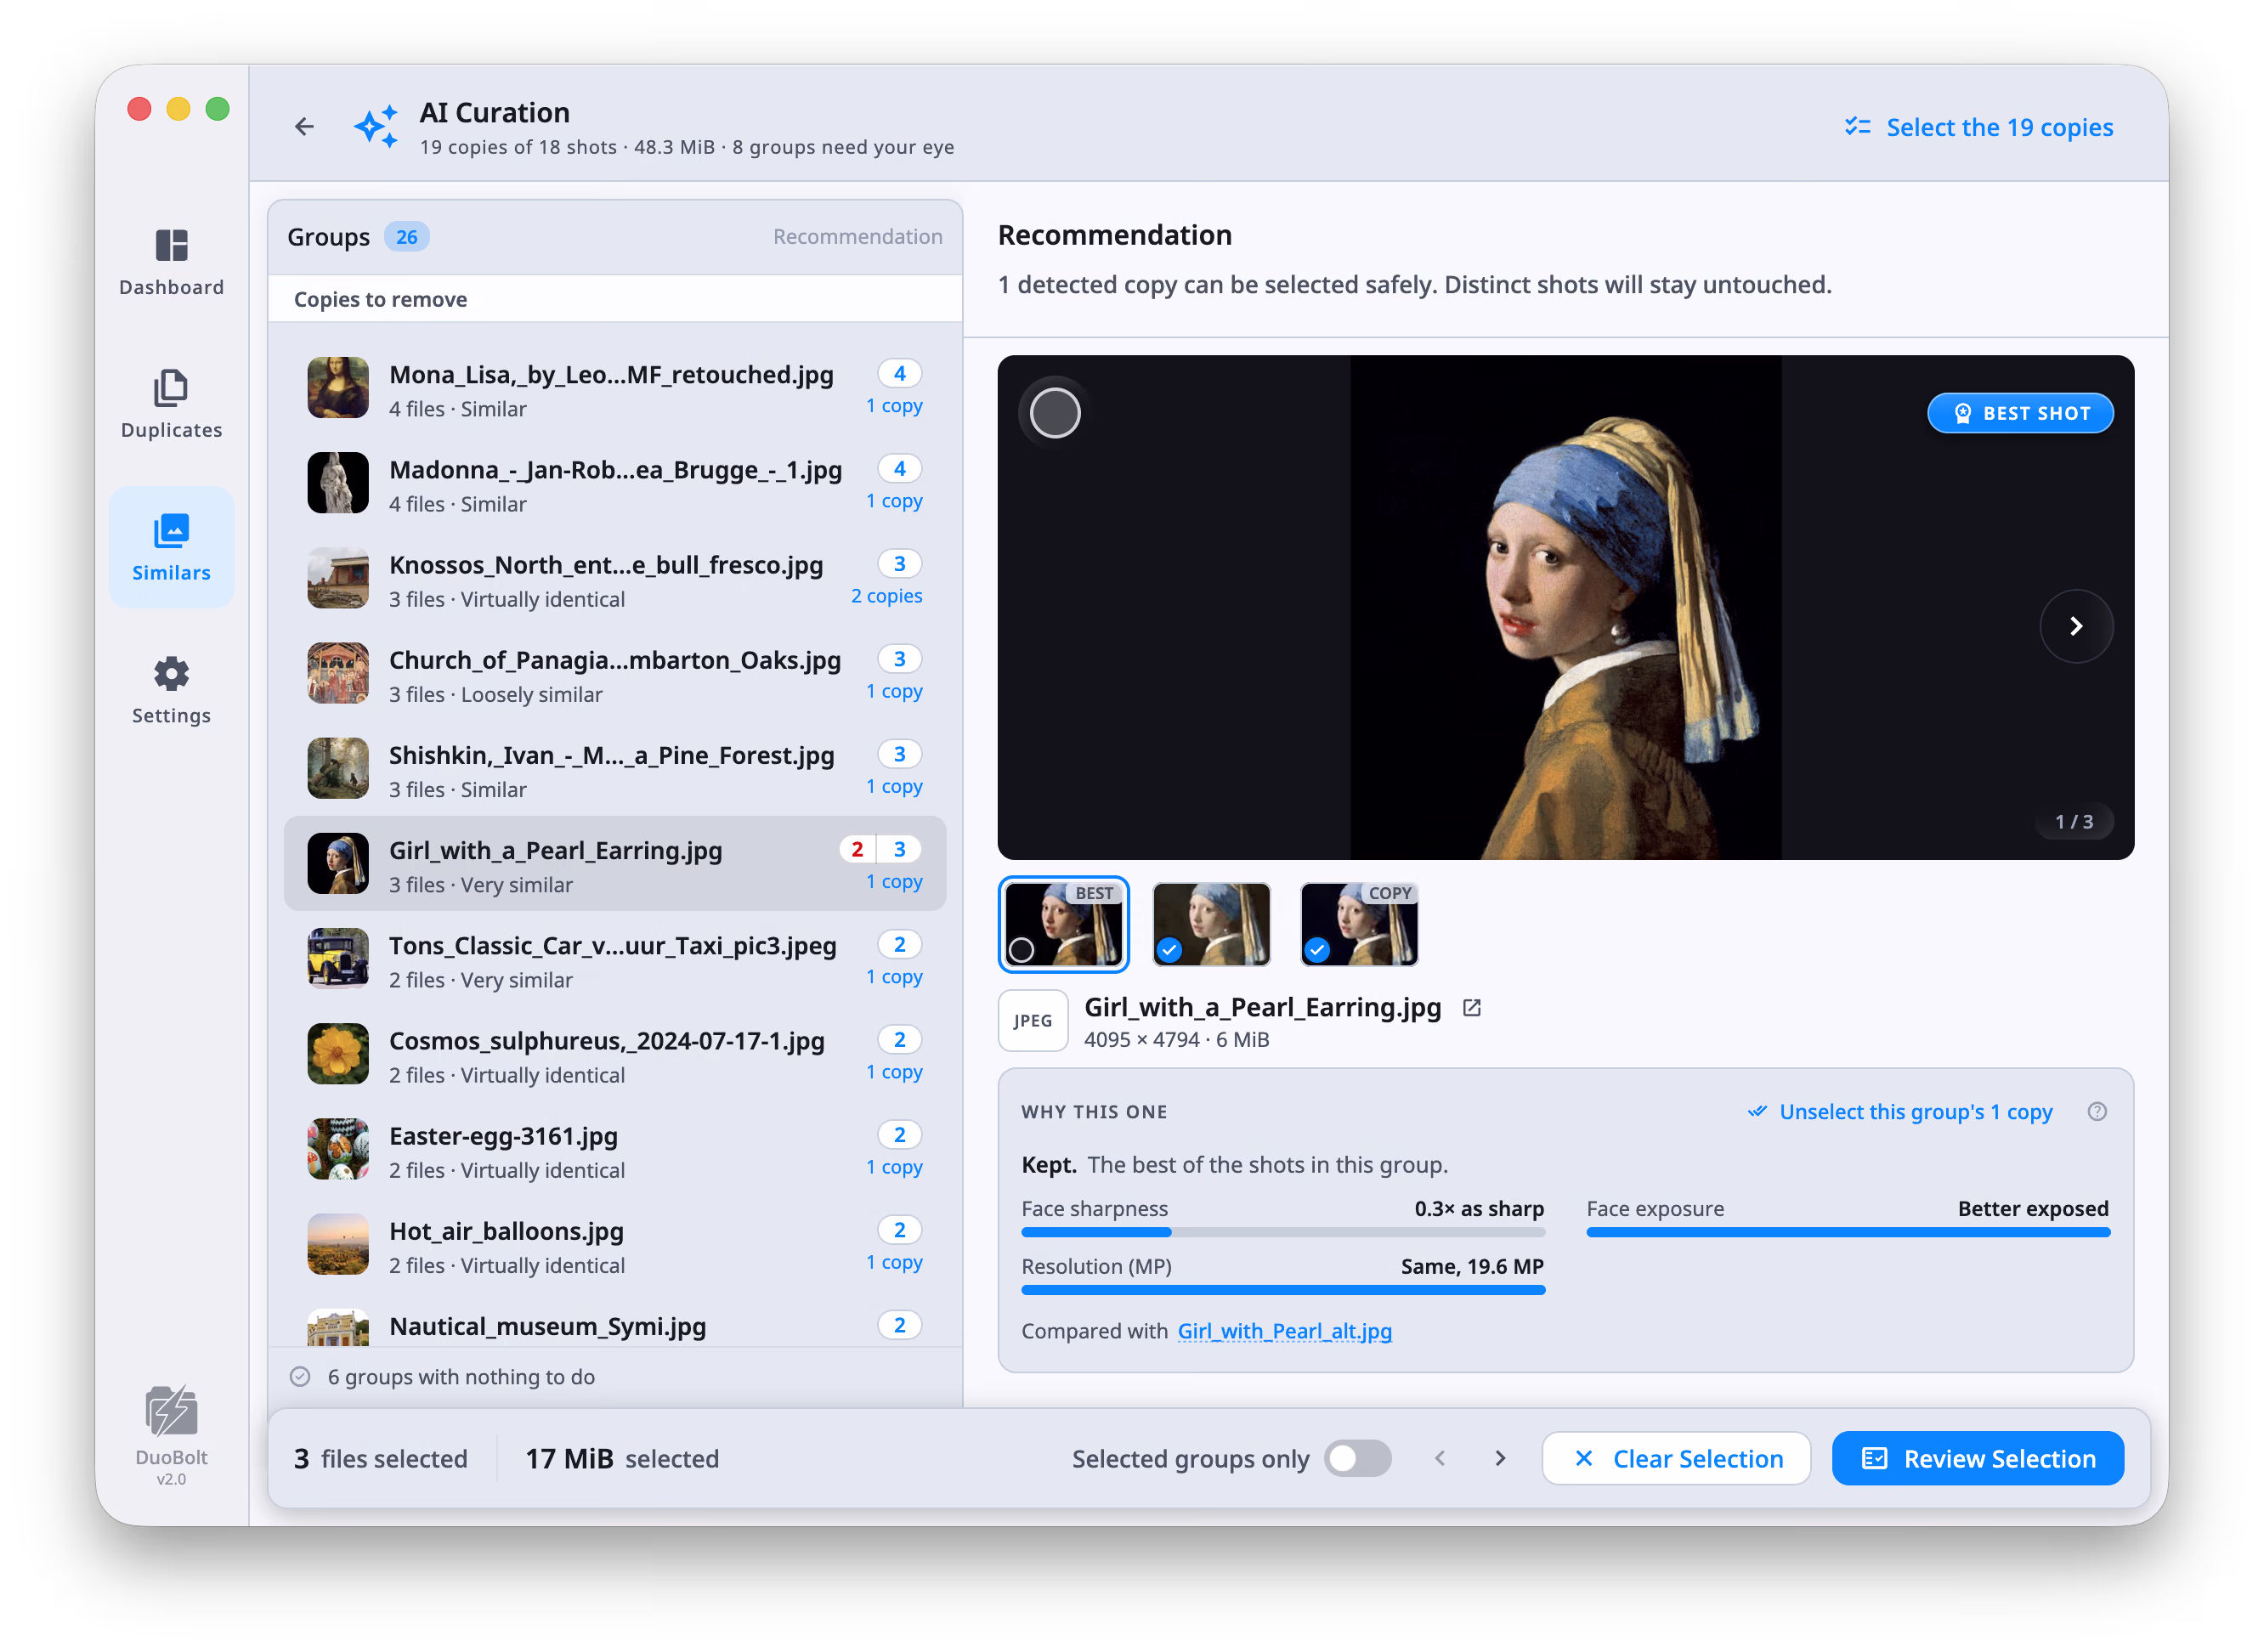Viewport: 2264px width, 1652px height.
Task: Open the Knossos fresco thumbnail icon
Action: tap(338, 578)
